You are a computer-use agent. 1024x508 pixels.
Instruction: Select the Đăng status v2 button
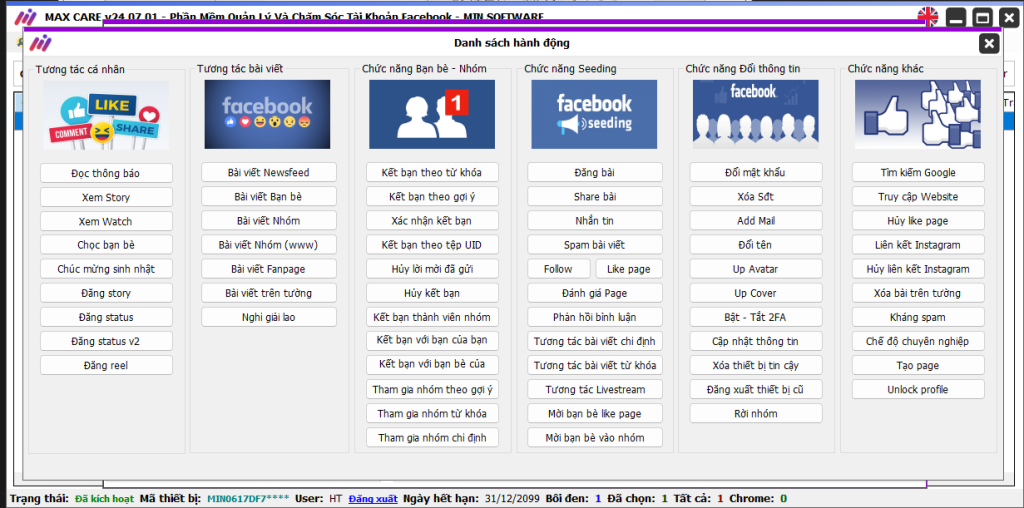[106, 341]
